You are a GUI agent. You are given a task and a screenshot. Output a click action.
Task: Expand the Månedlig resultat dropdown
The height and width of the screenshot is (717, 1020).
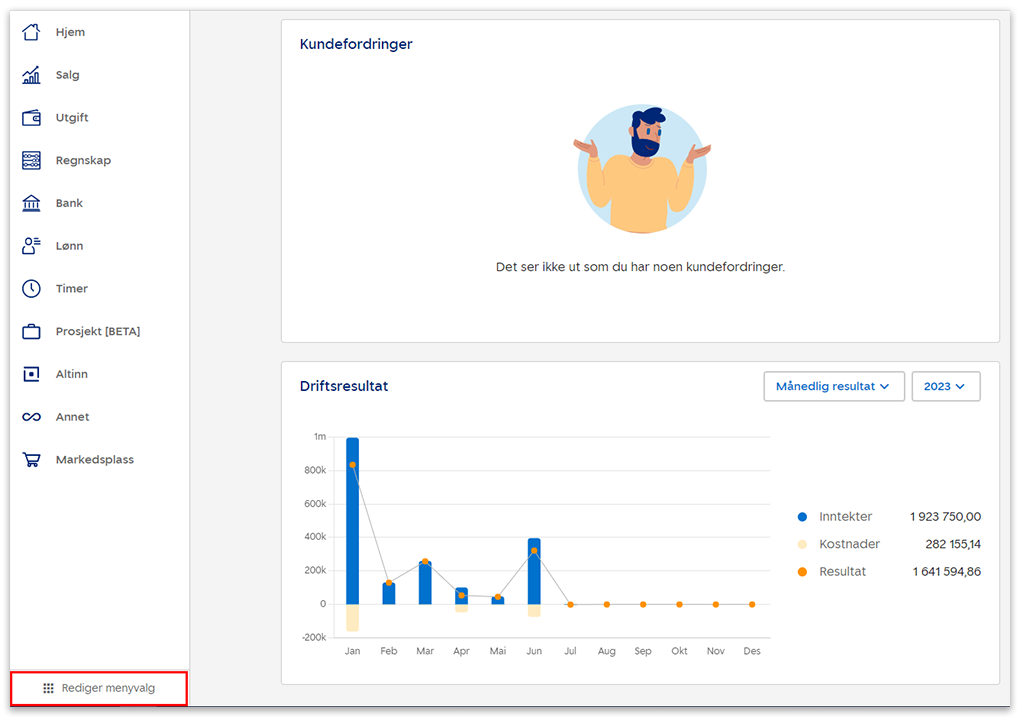[x=833, y=386]
